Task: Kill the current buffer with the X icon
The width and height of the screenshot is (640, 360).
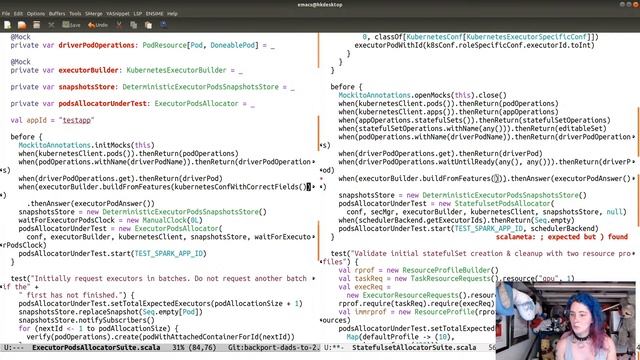Action: point(51,25)
